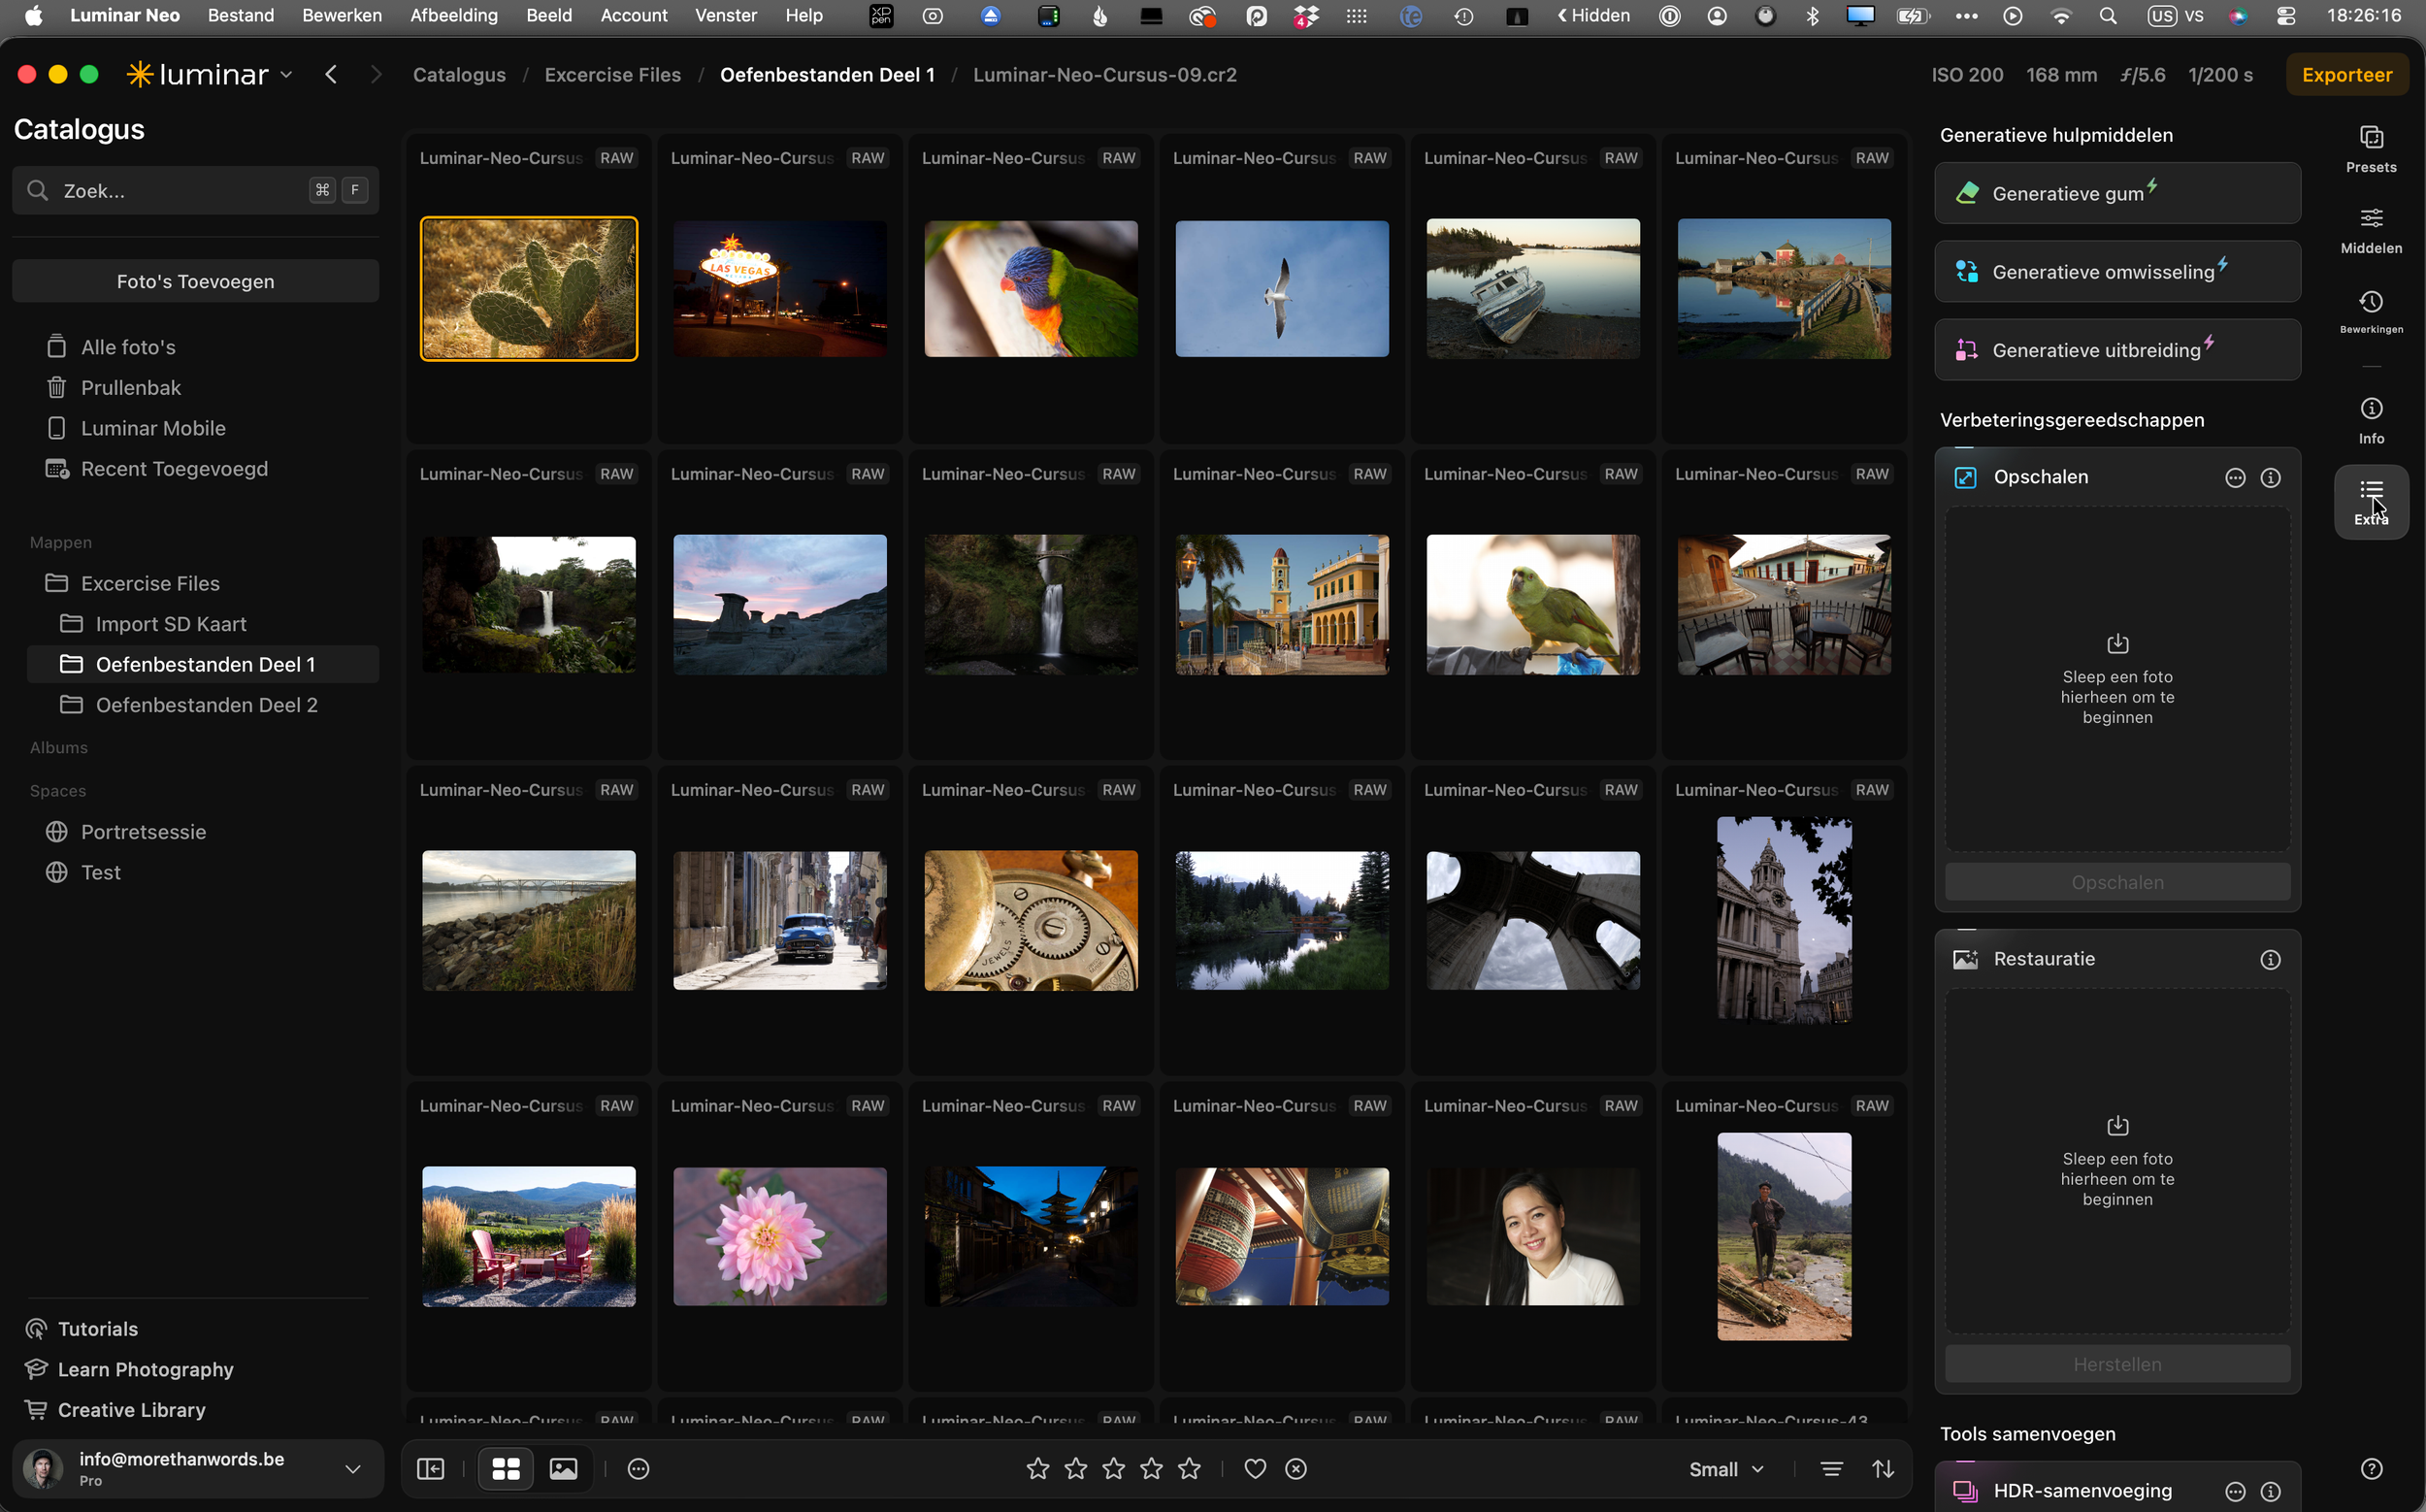The width and height of the screenshot is (2426, 1512).
Task: Click the Exporteer button
Action: (x=2347, y=75)
